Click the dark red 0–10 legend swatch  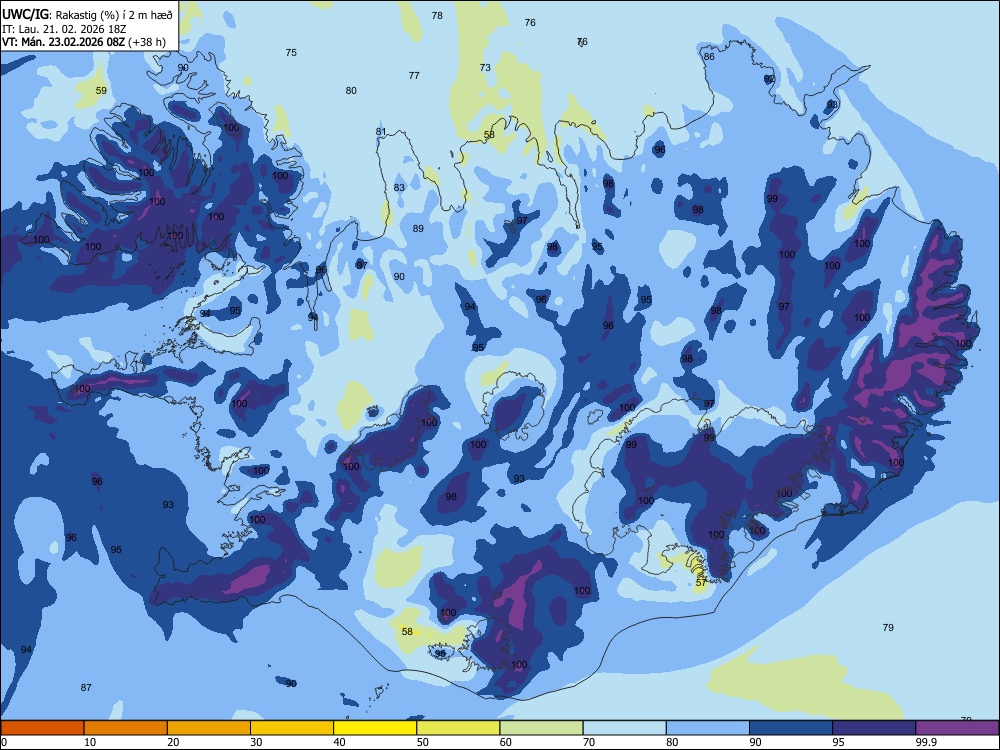tap(42, 728)
